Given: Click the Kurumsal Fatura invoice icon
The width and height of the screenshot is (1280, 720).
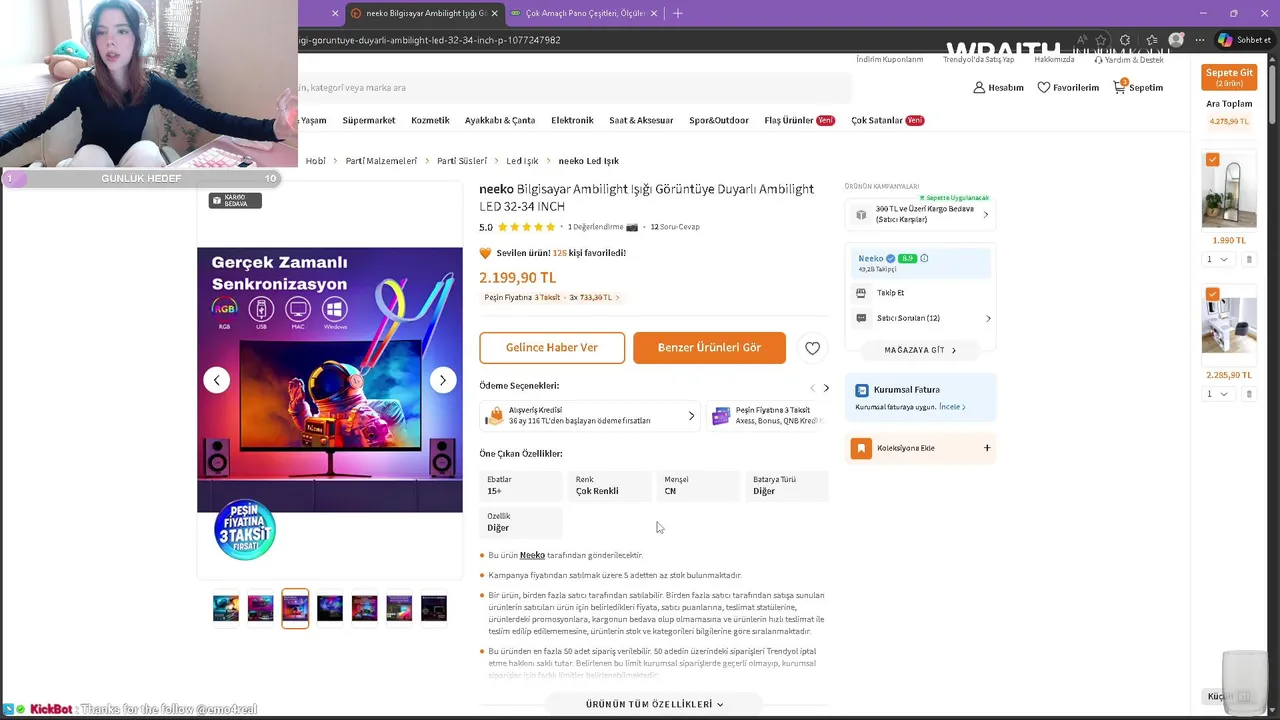Looking at the screenshot, I should coord(862,390).
